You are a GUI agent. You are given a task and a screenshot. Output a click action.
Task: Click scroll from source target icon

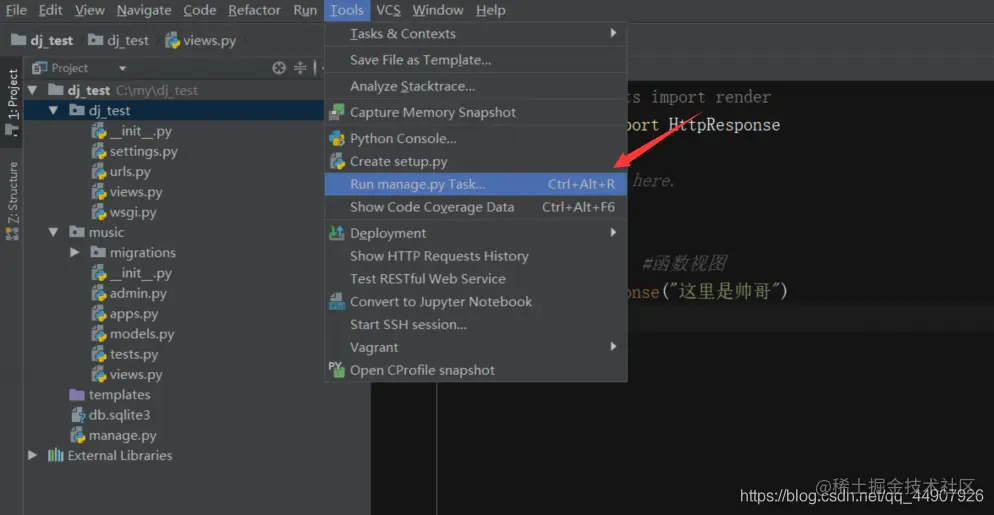tap(279, 68)
